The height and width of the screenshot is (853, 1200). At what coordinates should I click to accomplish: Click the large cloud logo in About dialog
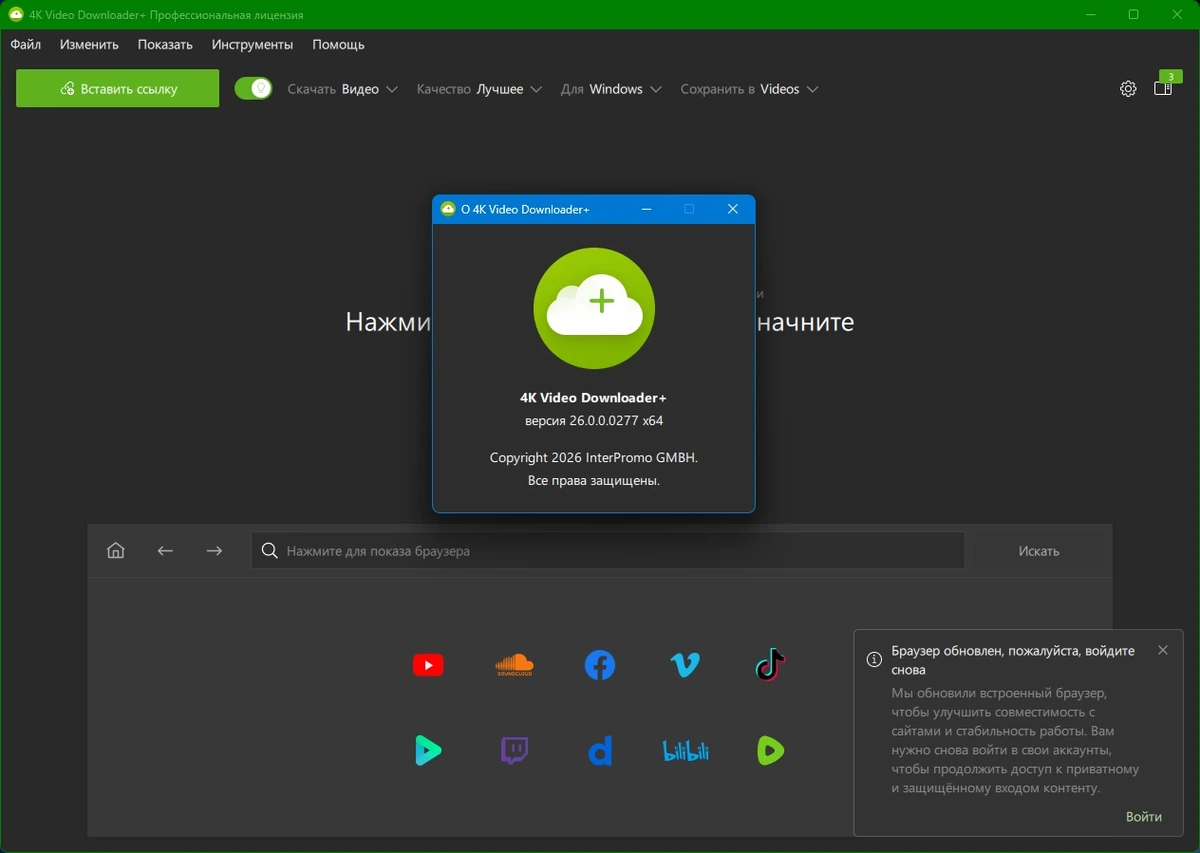(594, 308)
